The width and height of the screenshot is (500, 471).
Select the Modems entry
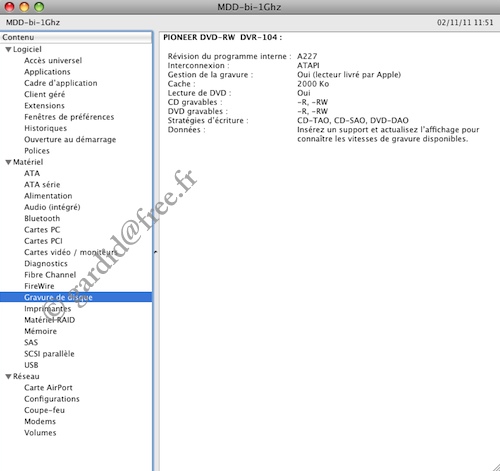coord(40,422)
